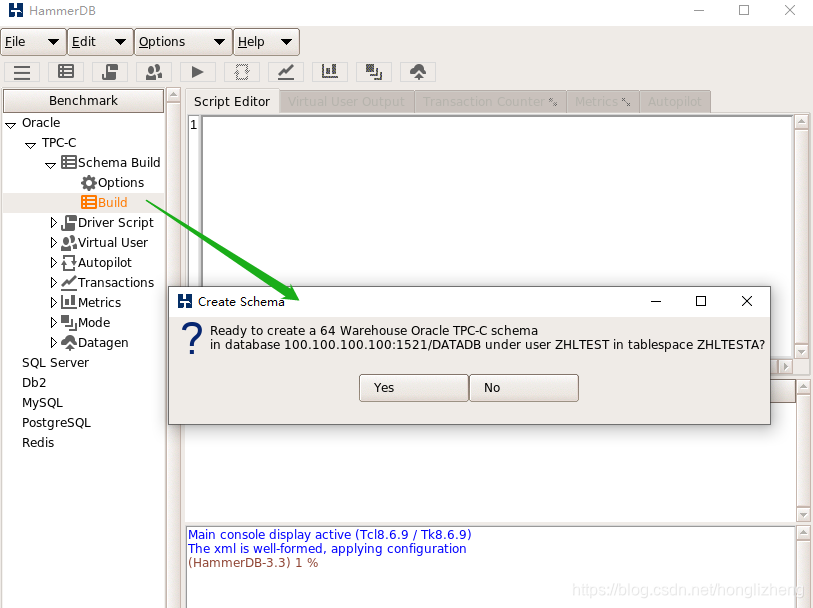Click the Options gear icon in tree
Image resolution: width=813 pixels, height=608 pixels.
pyautogui.click(x=89, y=182)
